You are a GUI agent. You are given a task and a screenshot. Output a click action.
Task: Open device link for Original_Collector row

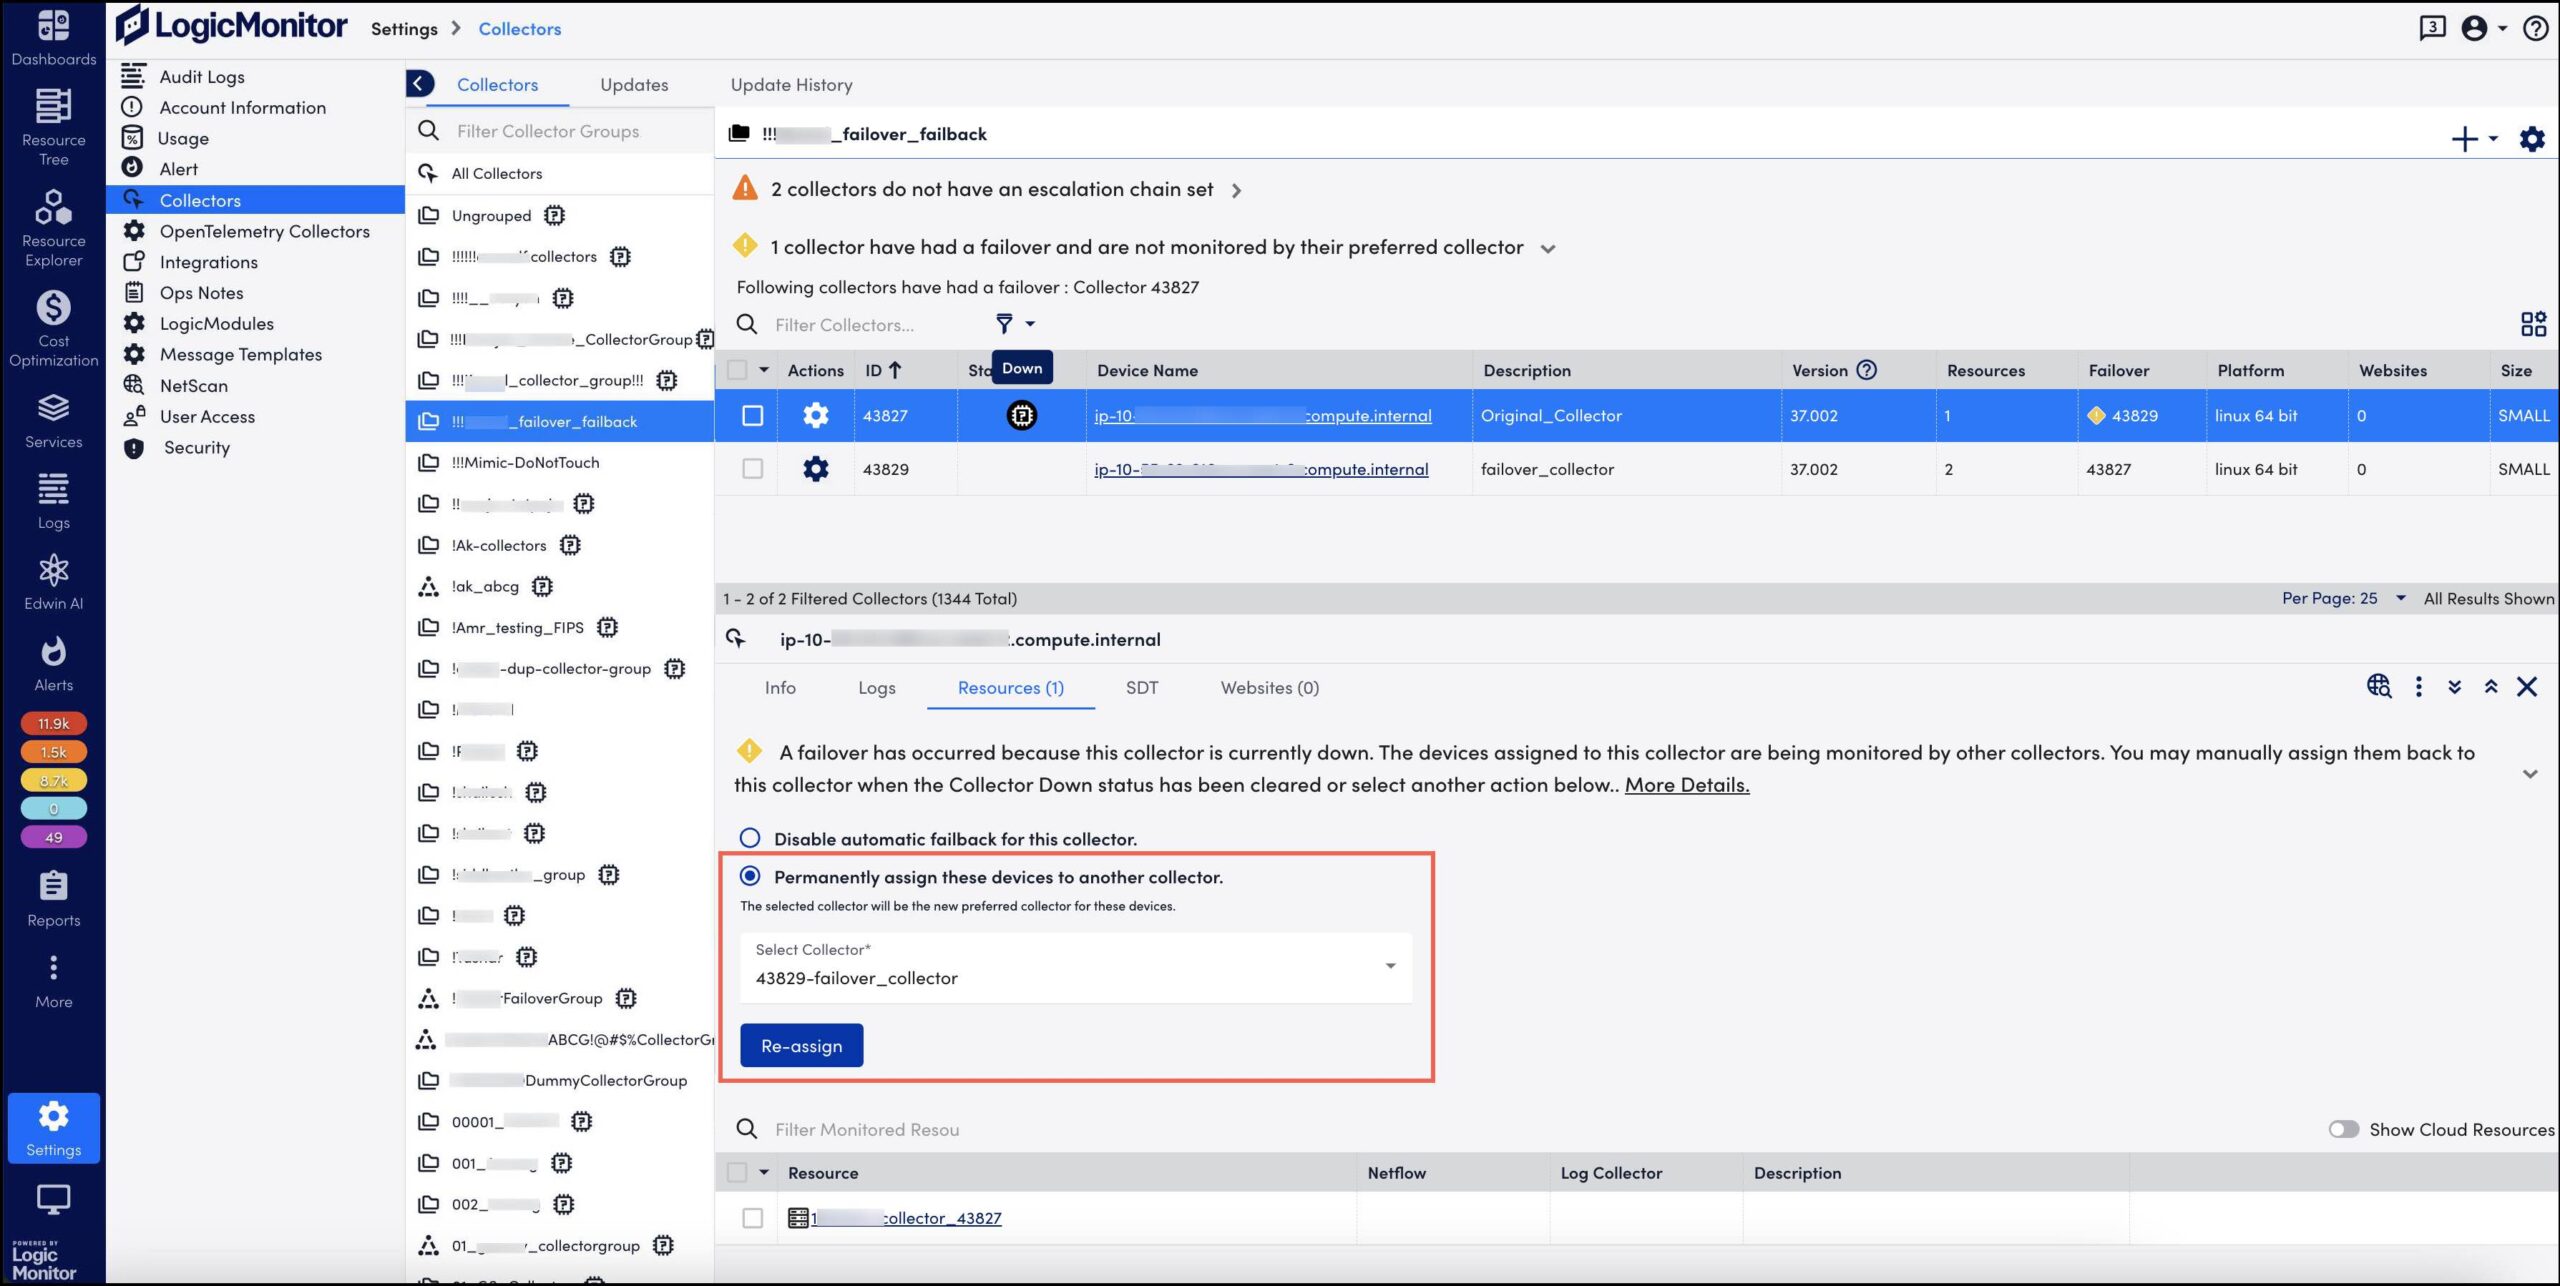click(x=1262, y=415)
